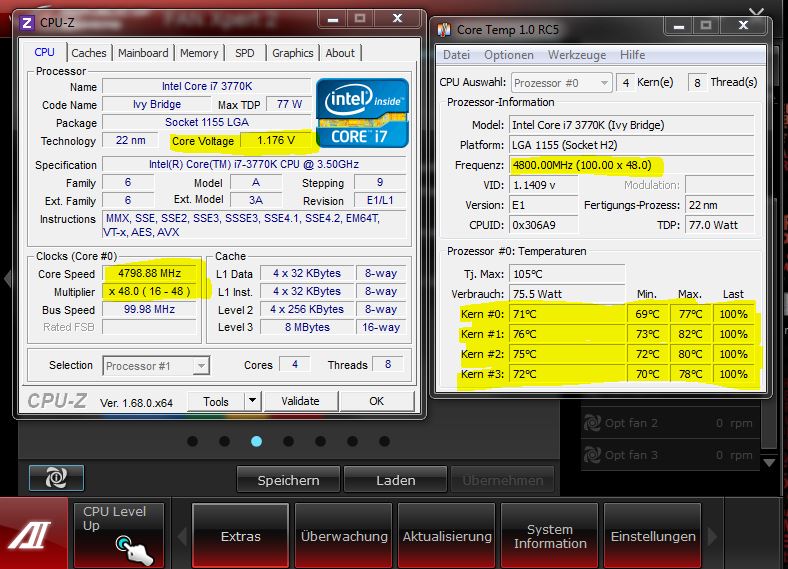Image resolution: width=788 pixels, height=569 pixels.
Task: Select the first page dot
Action: pyautogui.click(x=192, y=441)
